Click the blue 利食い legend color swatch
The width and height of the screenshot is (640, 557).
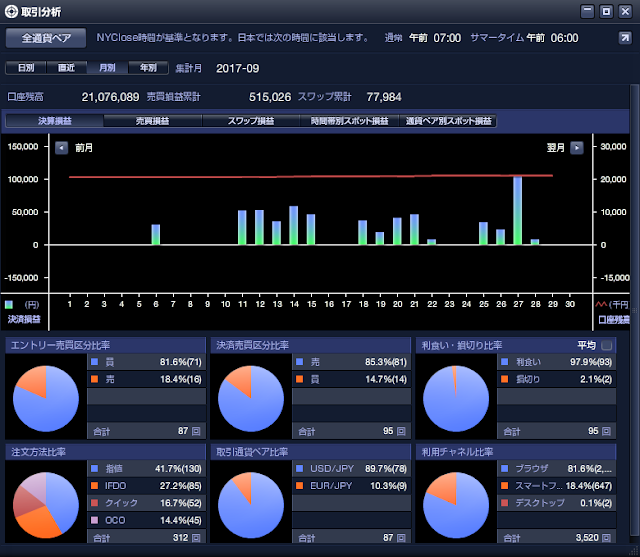(x=504, y=362)
